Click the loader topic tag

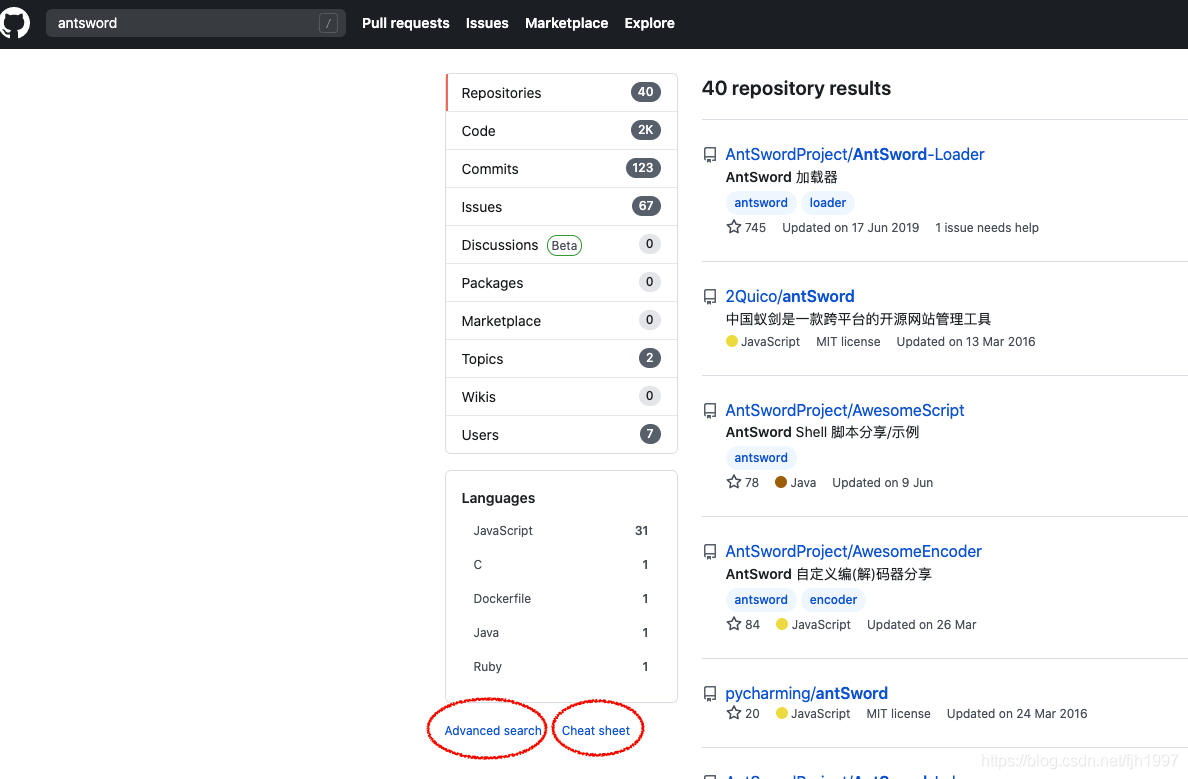point(827,202)
